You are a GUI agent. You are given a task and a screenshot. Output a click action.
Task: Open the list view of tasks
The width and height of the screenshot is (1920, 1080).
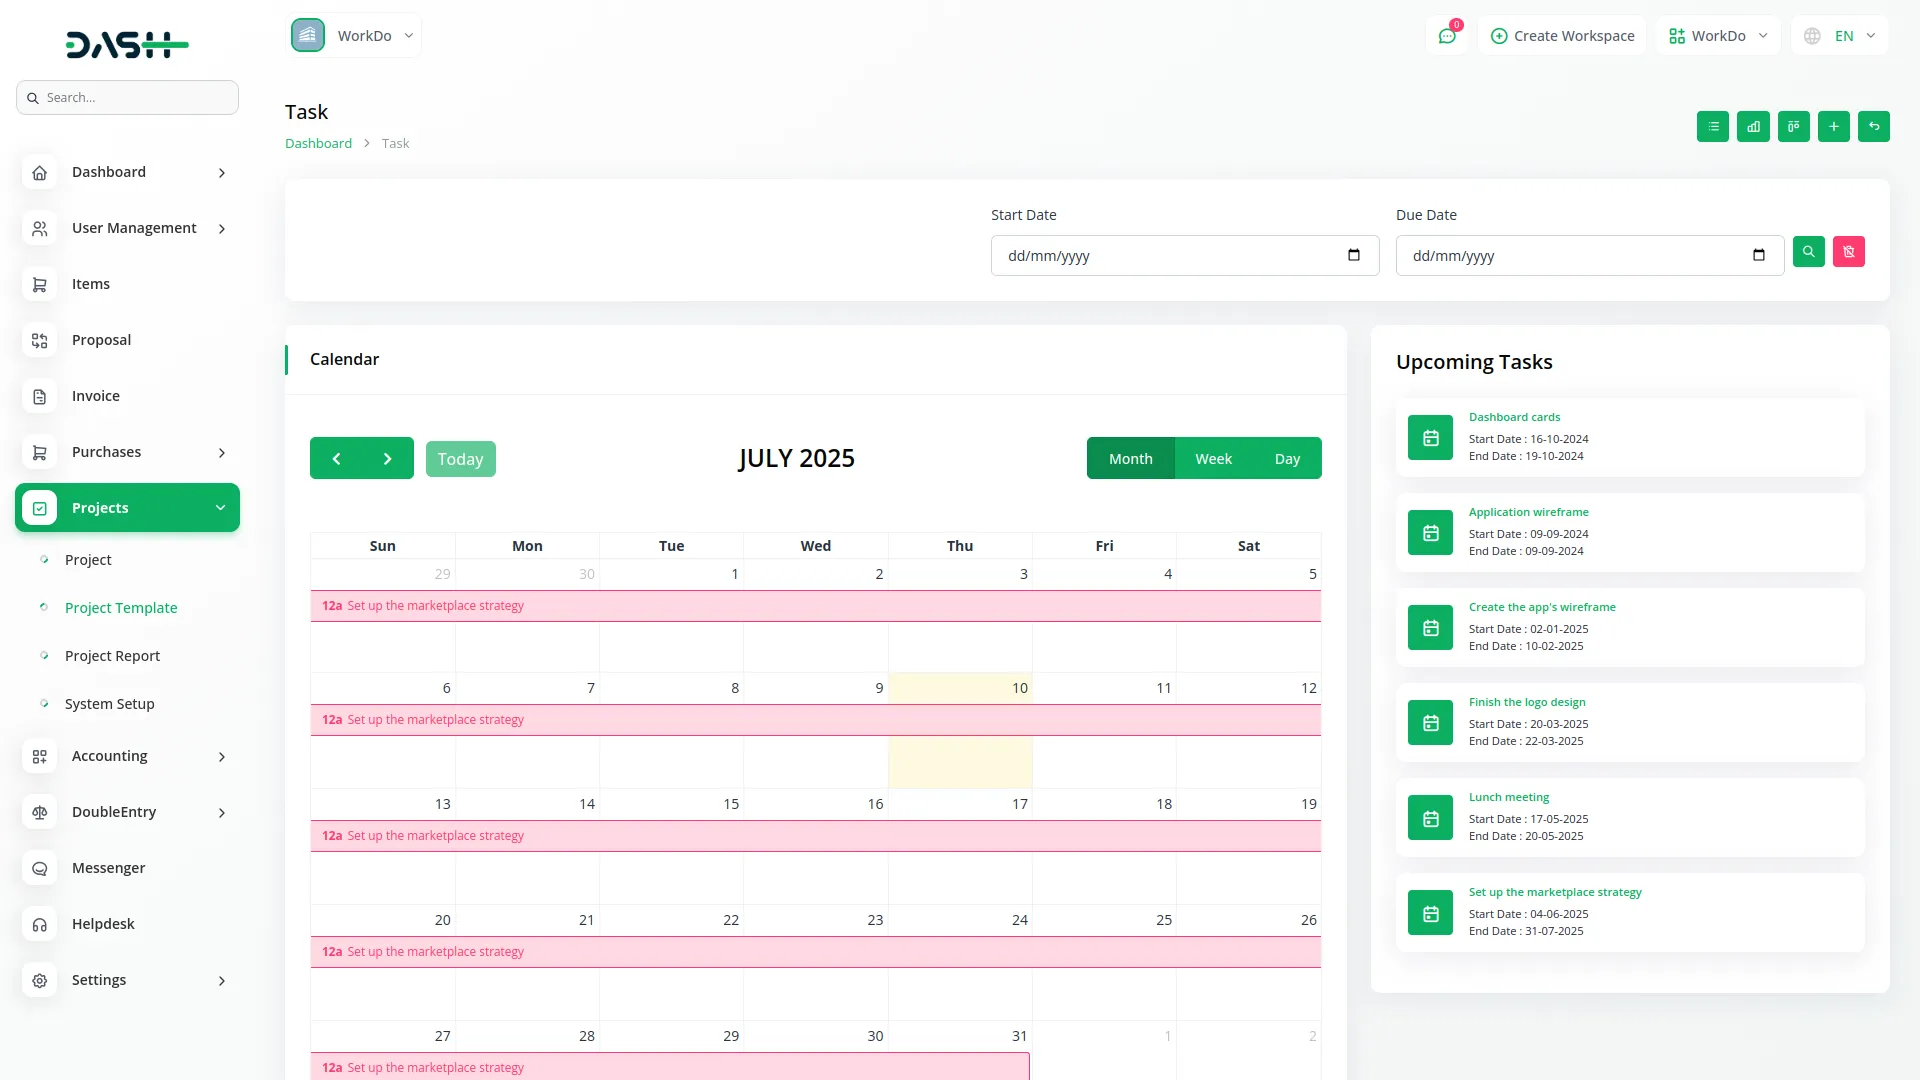point(1713,126)
